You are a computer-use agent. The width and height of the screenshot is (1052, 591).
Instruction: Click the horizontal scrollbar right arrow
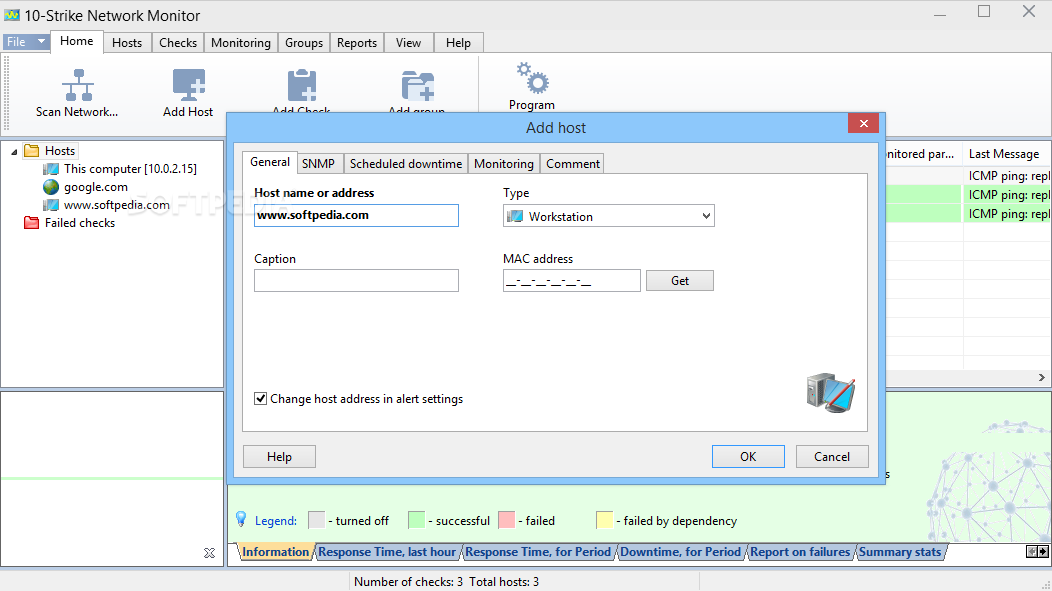(x=1041, y=378)
